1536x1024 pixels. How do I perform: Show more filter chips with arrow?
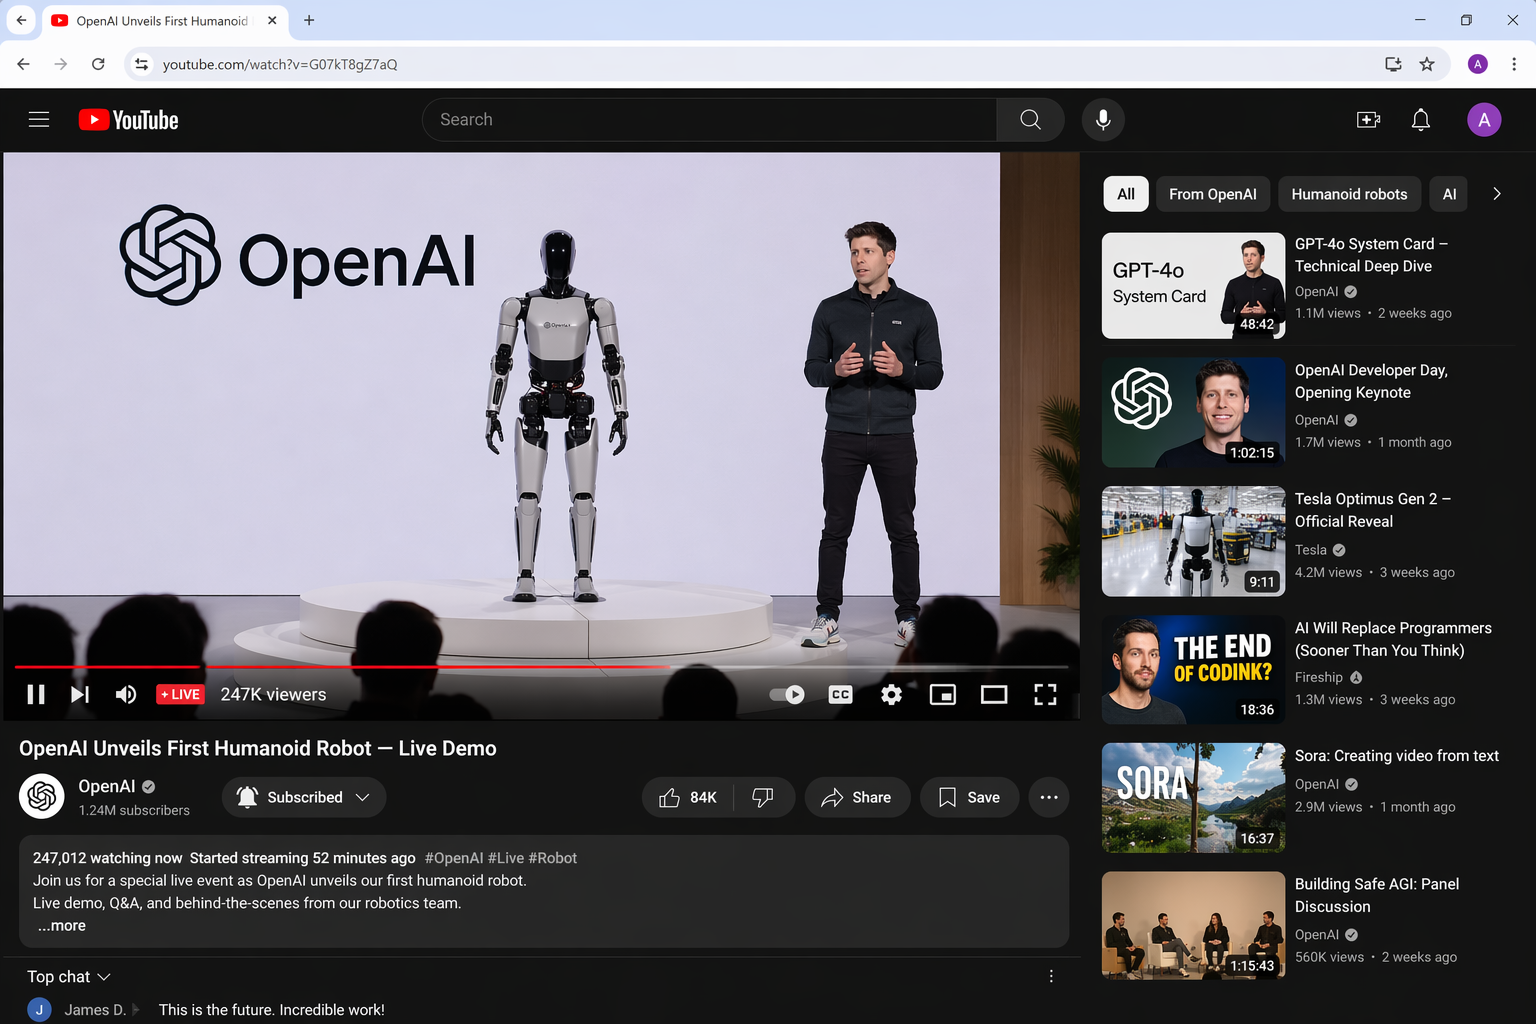coord(1497,194)
